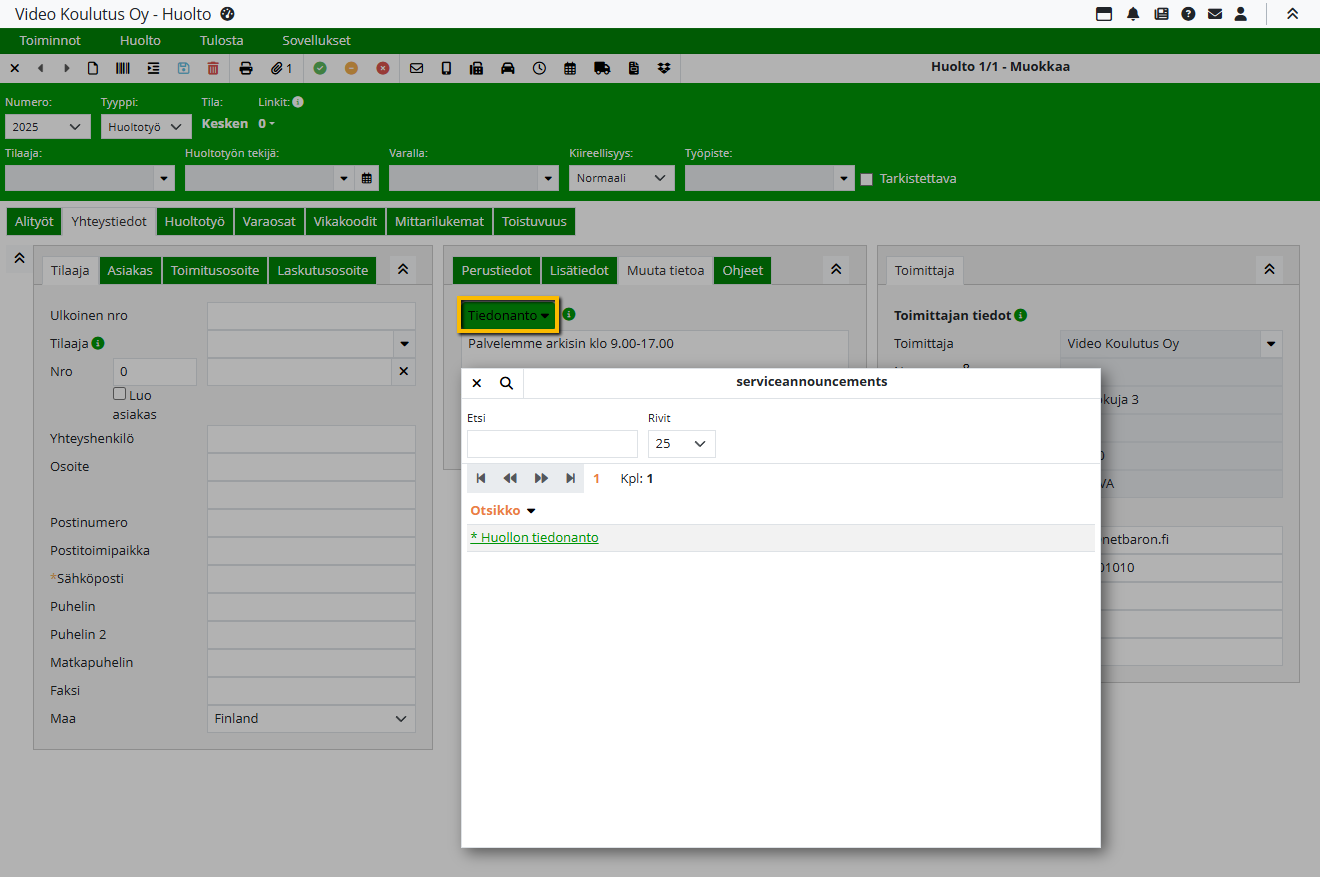Check the Luo asiakas checkbox
The image size is (1320, 877).
point(120,394)
